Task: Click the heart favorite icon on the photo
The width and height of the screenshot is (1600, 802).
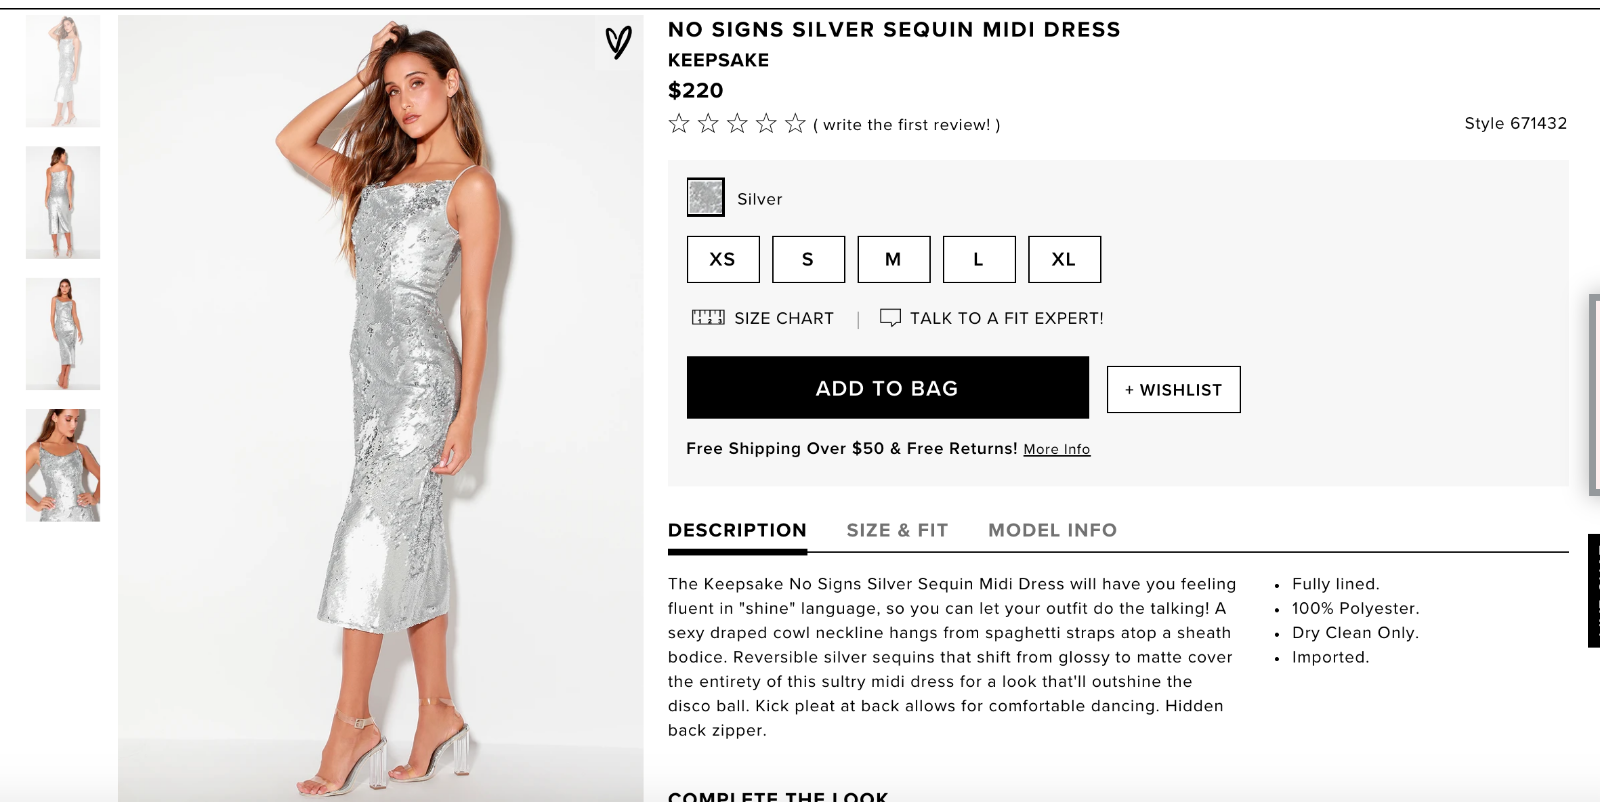Action: pyautogui.click(x=618, y=42)
